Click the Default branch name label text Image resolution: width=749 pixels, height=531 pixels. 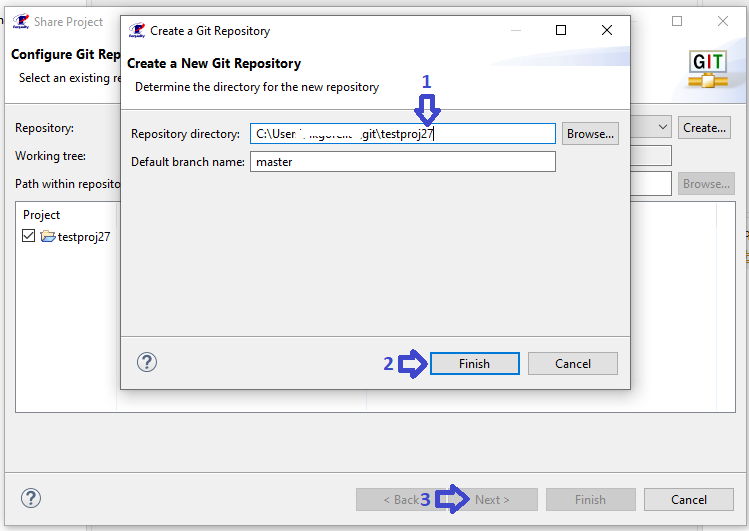click(x=188, y=162)
